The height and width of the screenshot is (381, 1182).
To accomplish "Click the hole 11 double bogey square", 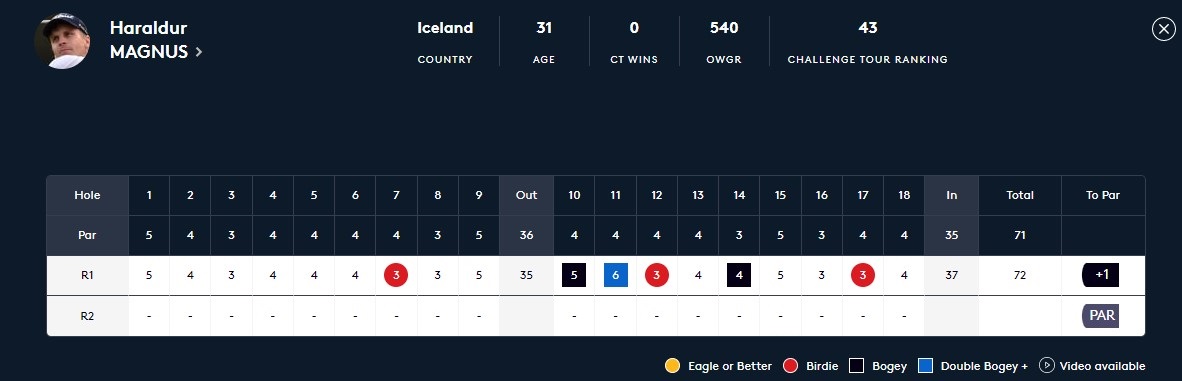I will coord(615,275).
